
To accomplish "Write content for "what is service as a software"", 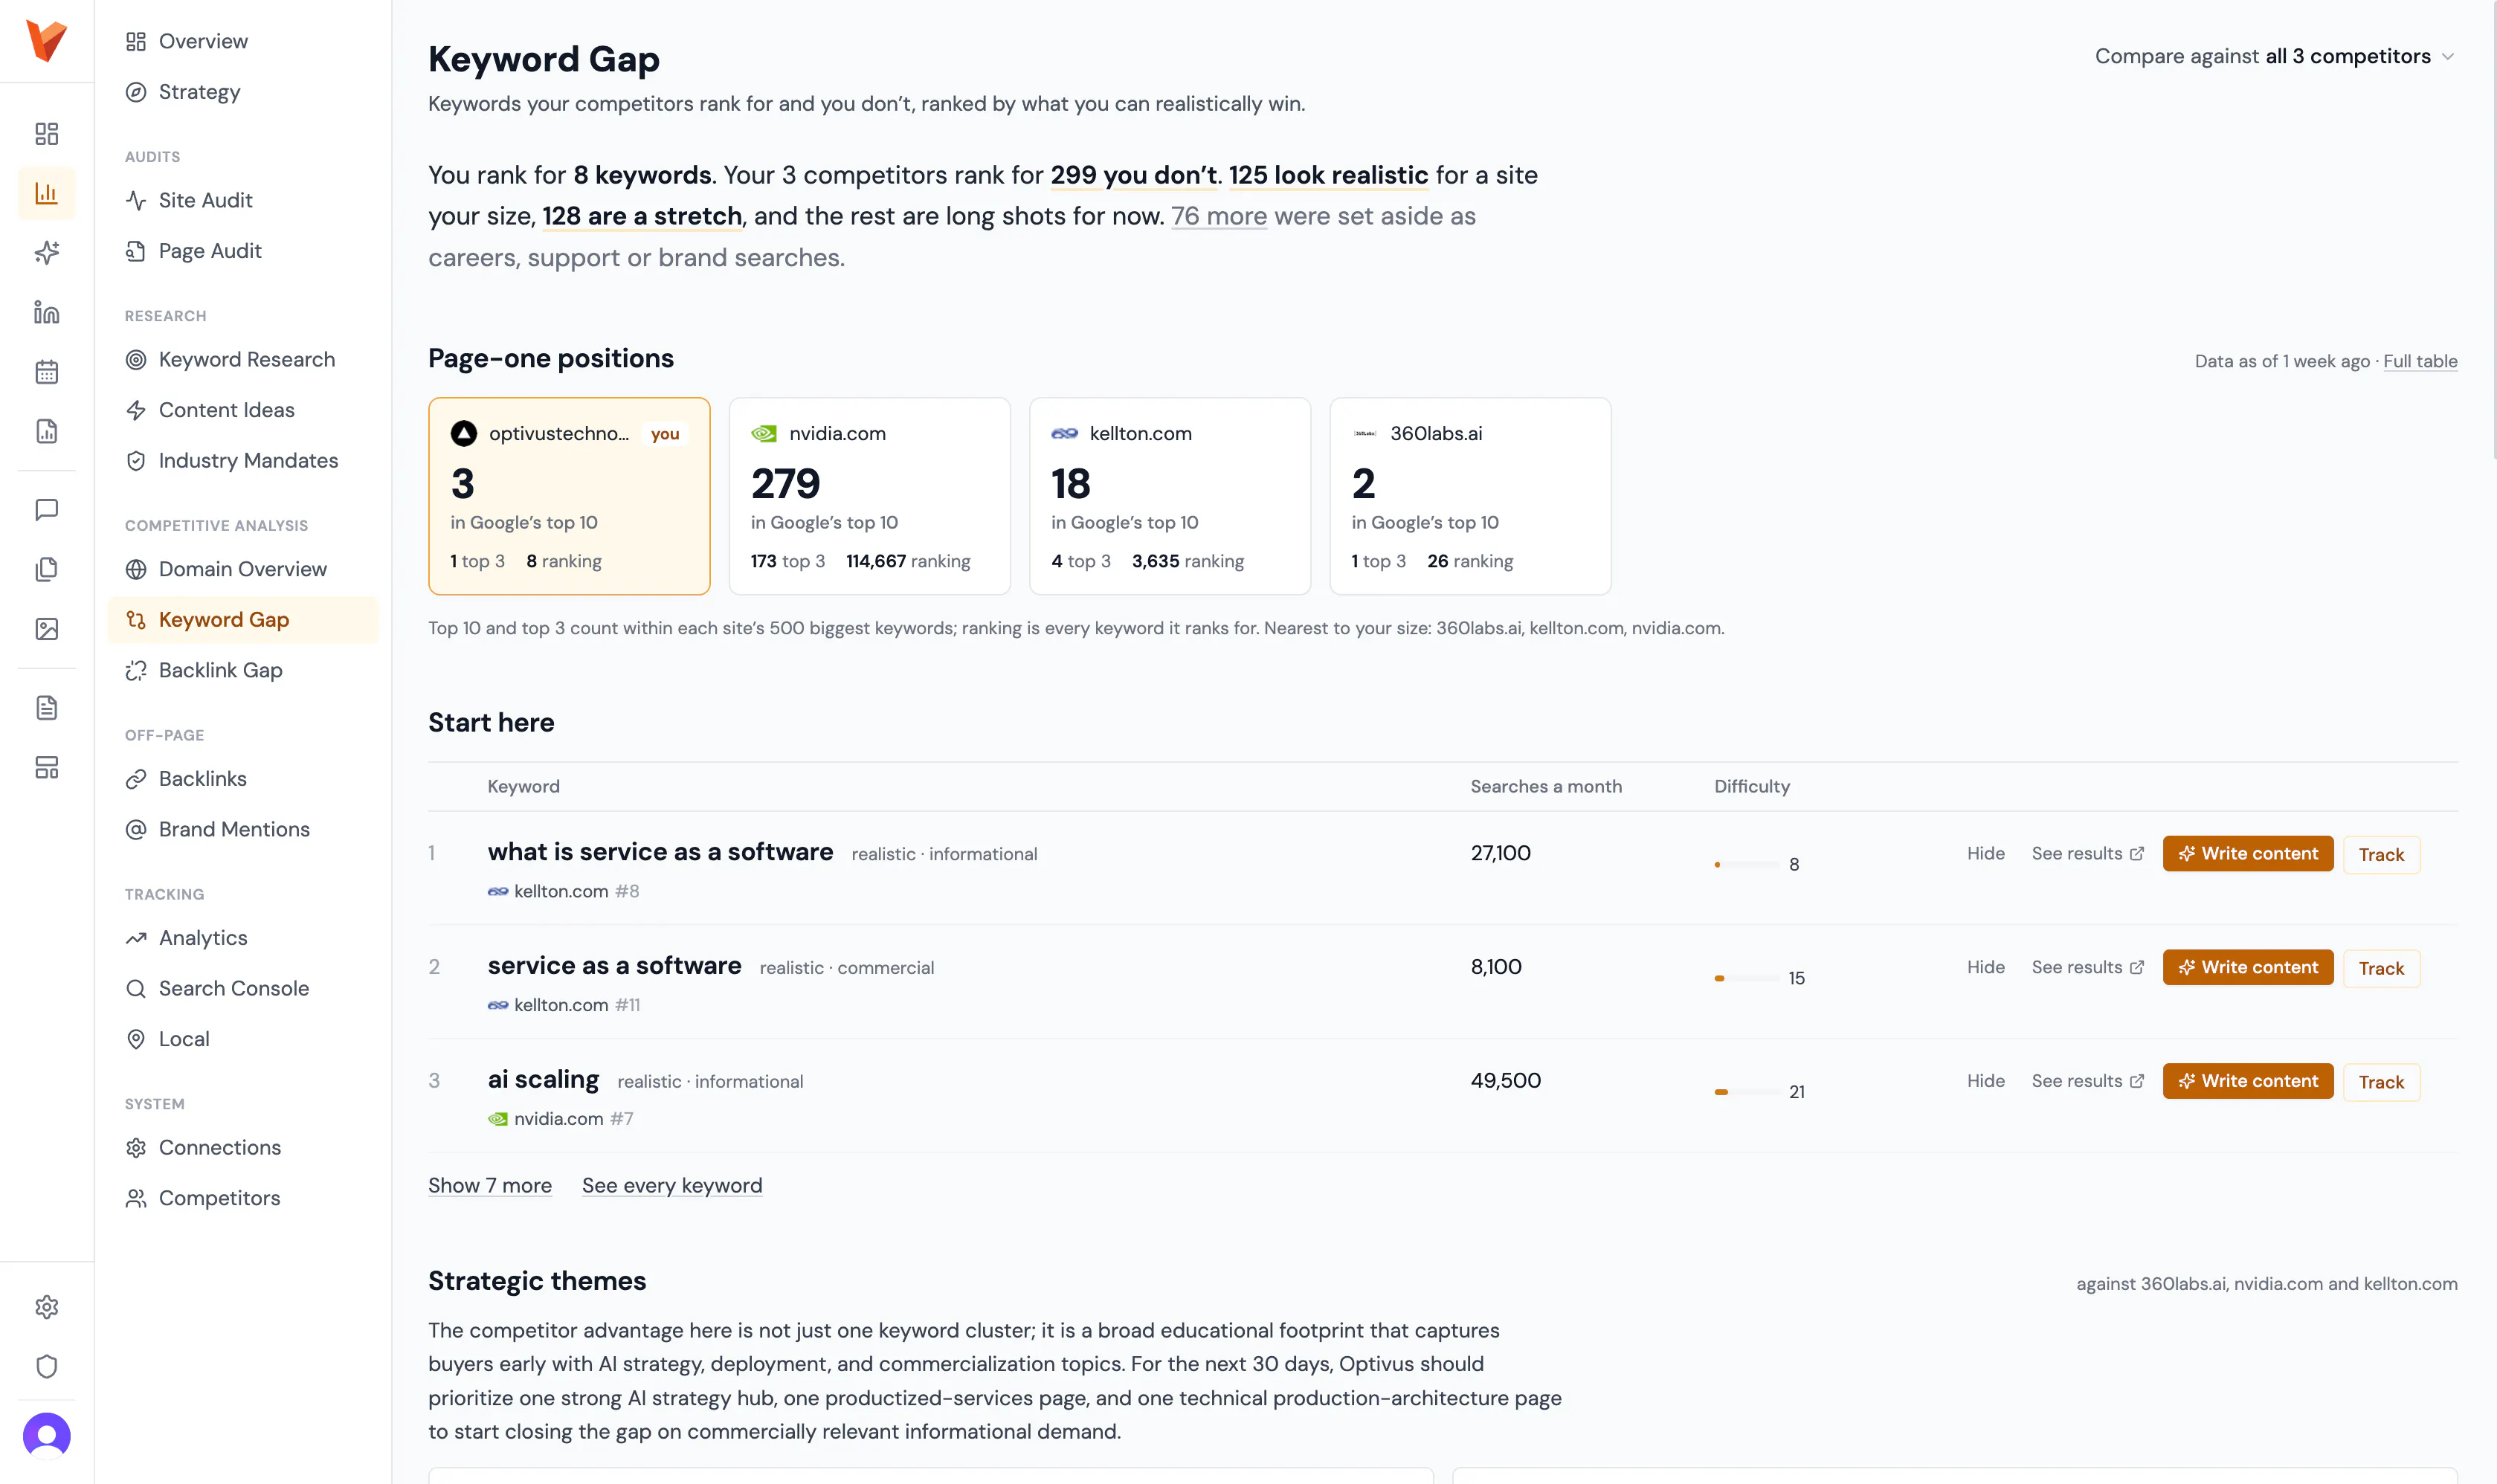I will click(x=2248, y=854).
